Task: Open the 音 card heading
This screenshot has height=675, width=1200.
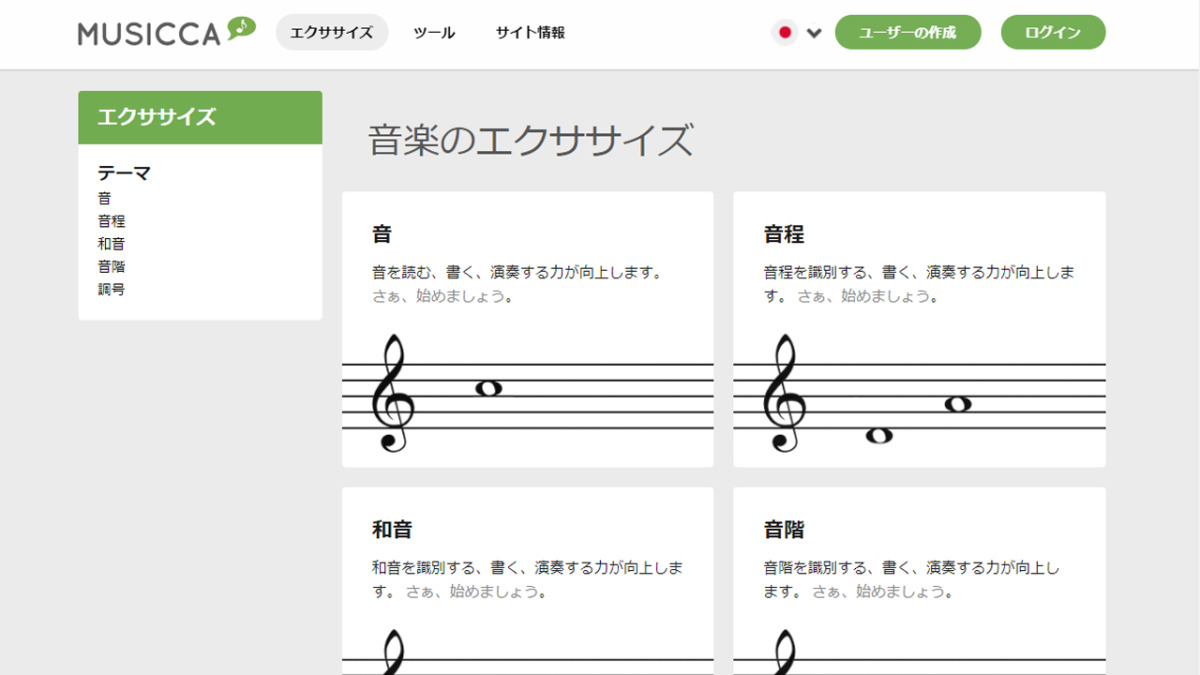Action: click(382, 234)
